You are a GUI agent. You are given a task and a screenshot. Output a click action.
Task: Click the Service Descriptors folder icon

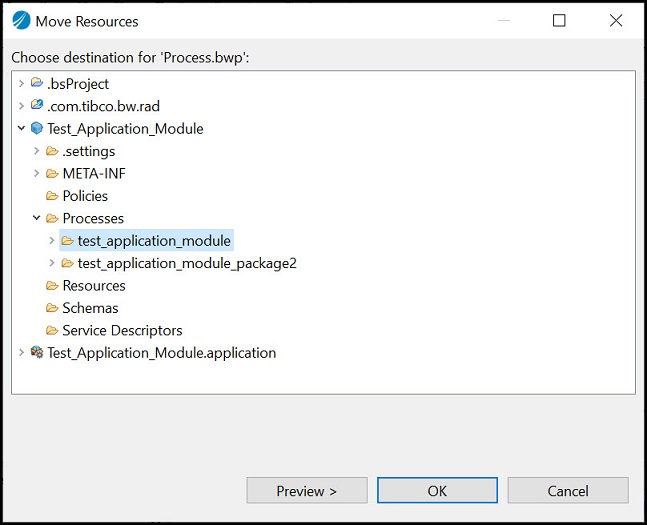pos(52,330)
